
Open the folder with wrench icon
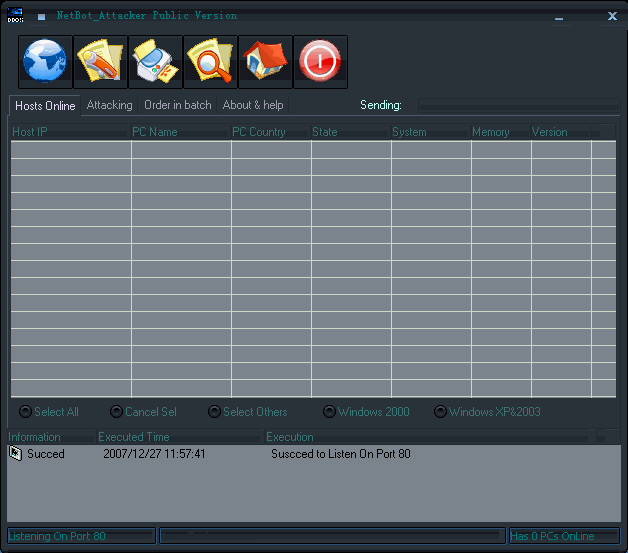[x=100, y=62]
